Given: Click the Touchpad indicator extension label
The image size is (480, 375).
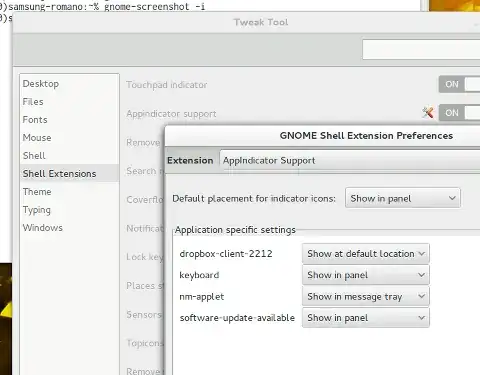Looking at the screenshot, I should point(167,85).
